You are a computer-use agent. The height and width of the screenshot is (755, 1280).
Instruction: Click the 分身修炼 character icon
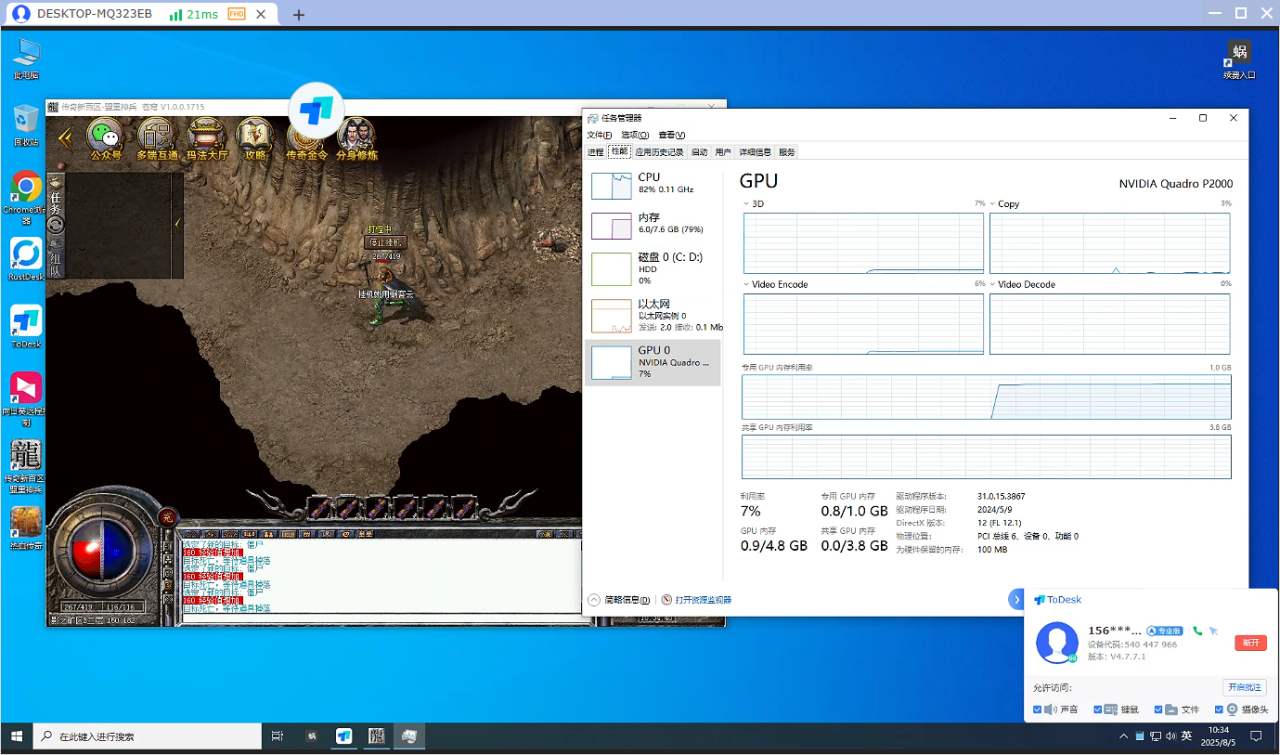click(356, 137)
